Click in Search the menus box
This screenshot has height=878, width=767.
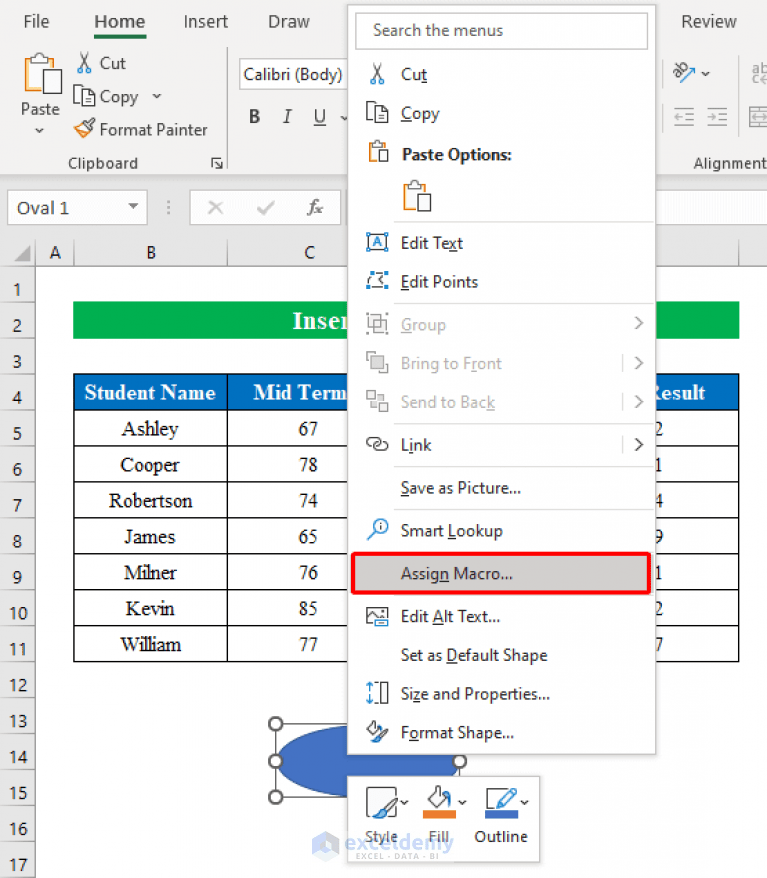coord(501,30)
